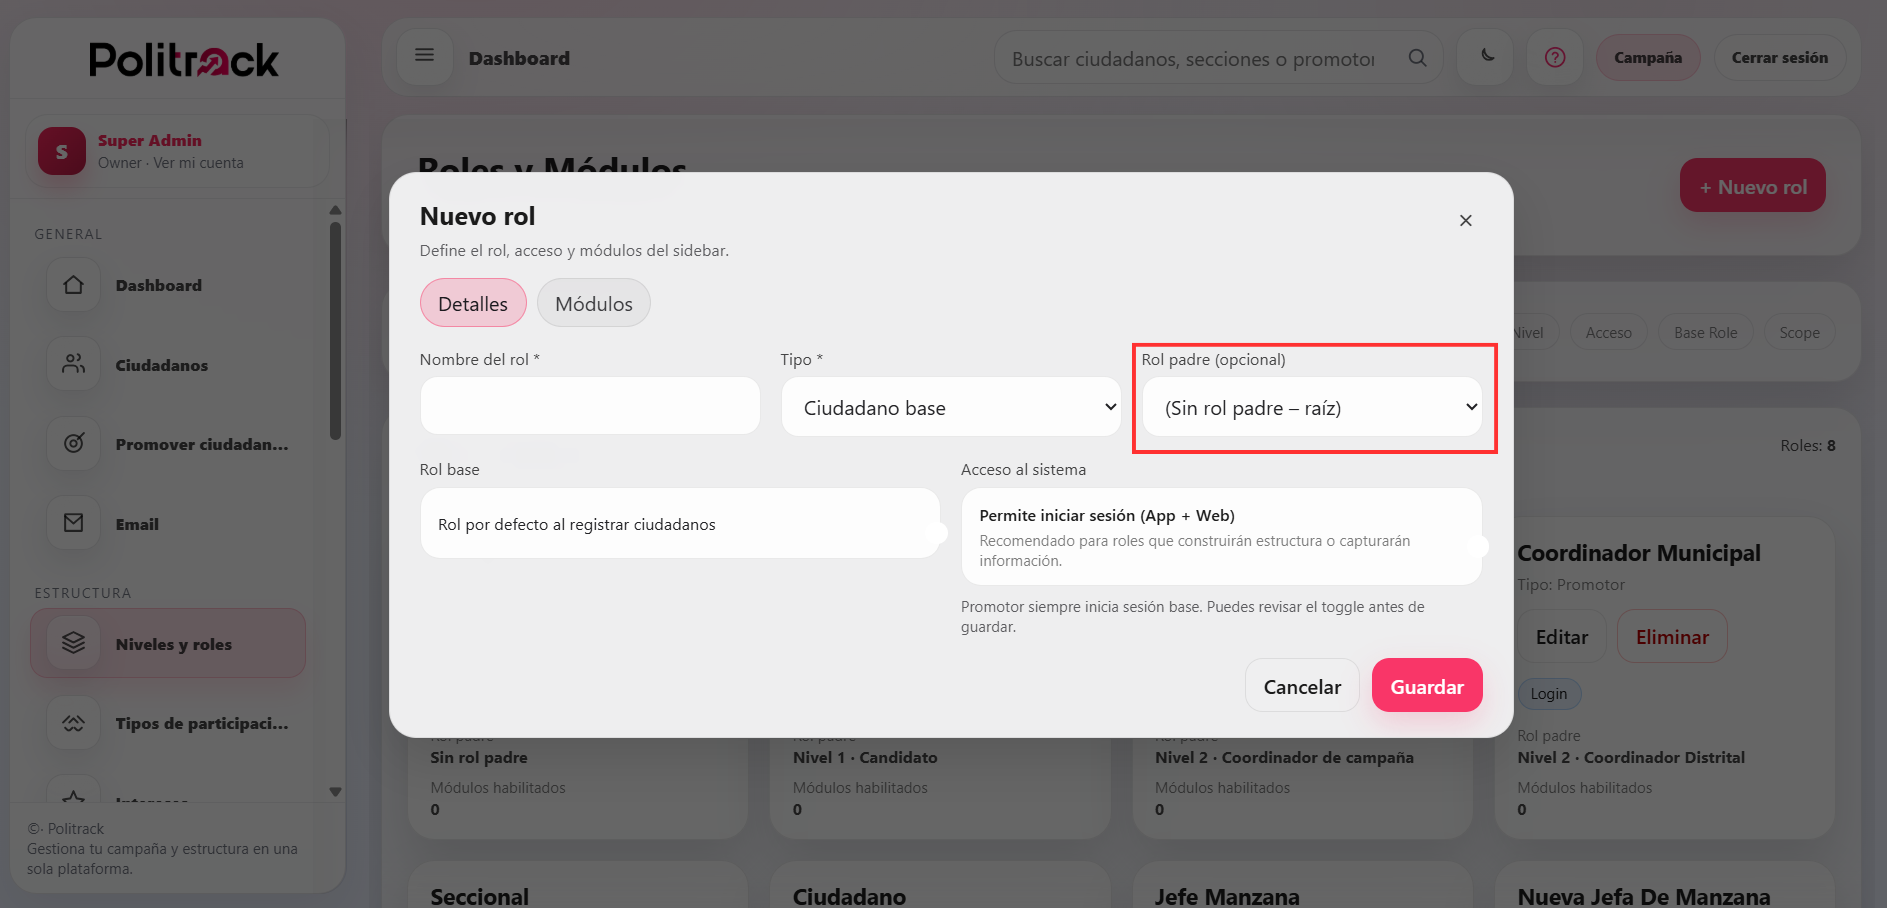Open the Tipo dropdown showing Ciudadano base
This screenshot has width=1887, height=908.
click(950, 407)
